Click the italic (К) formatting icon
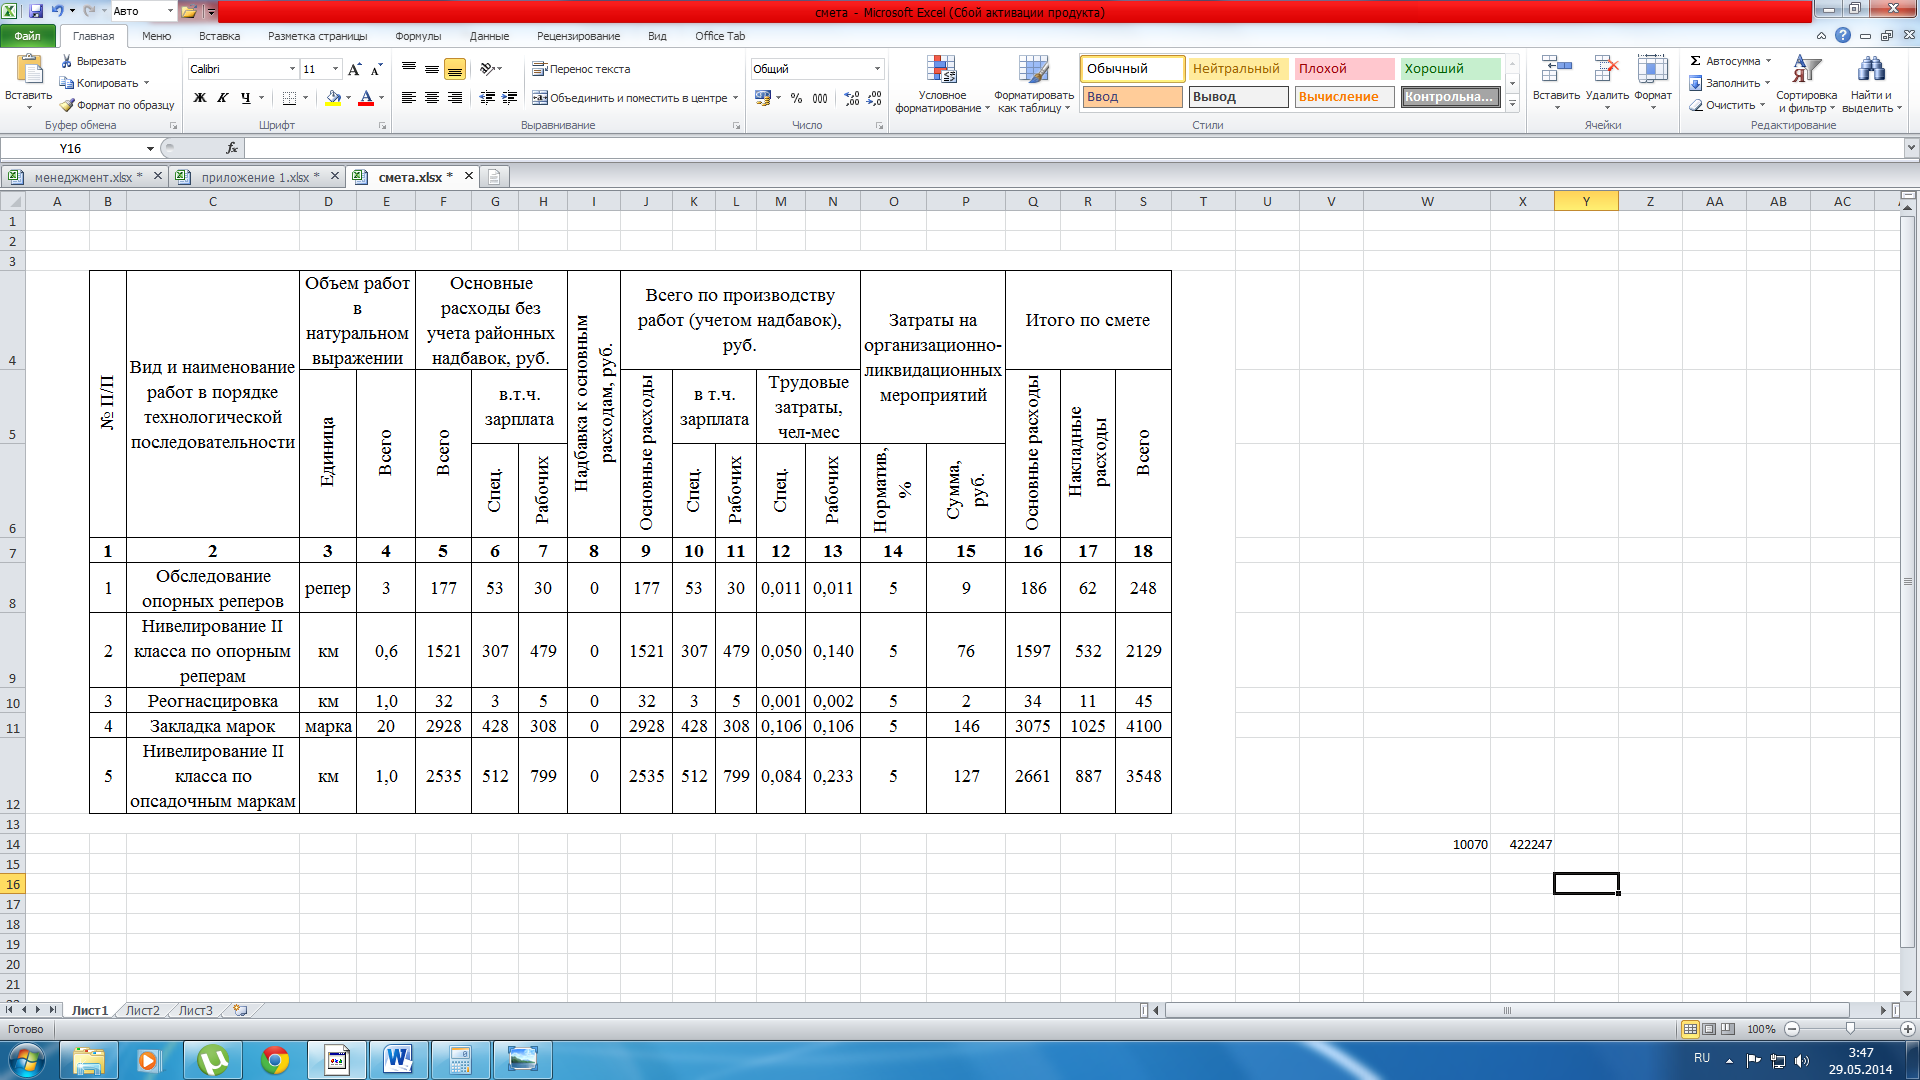The width and height of the screenshot is (1920, 1080). tap(222, 98)
